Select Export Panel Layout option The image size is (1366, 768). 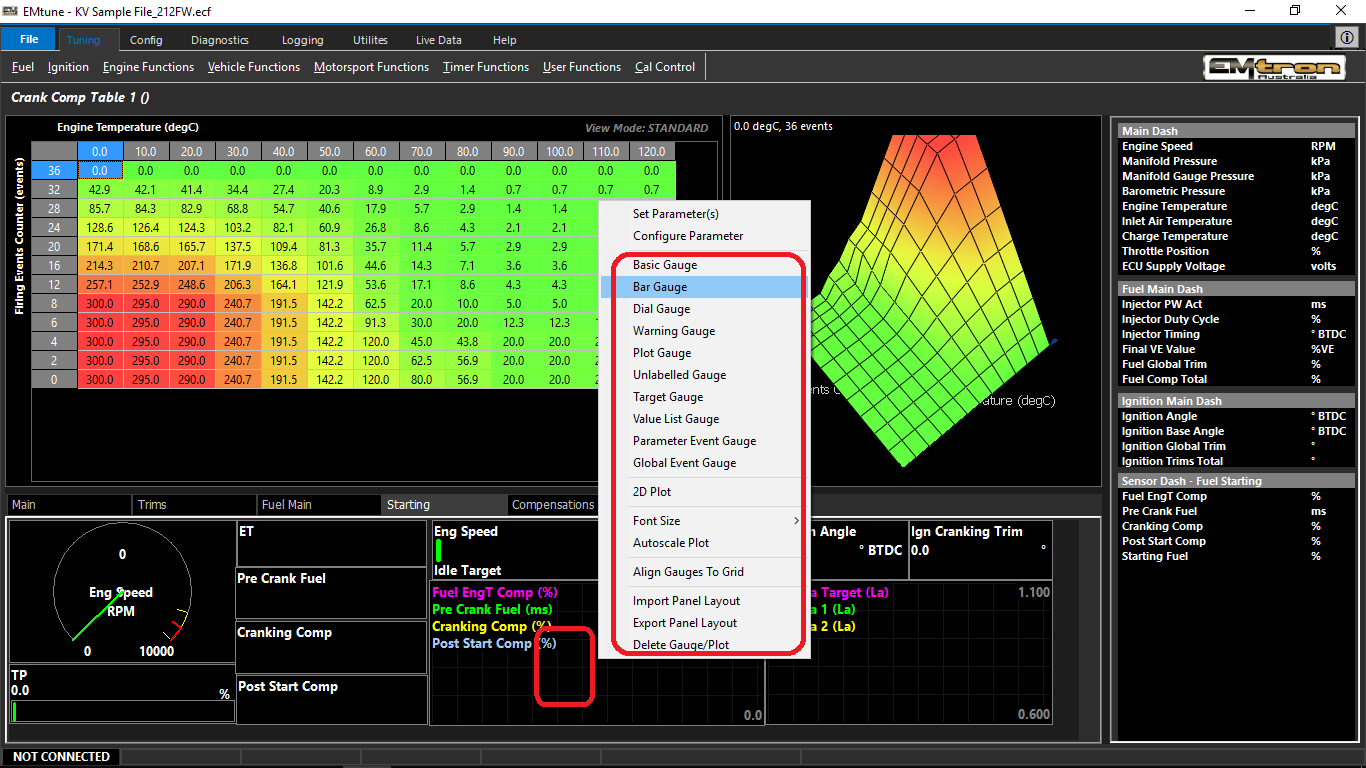[x=684, y=623]
